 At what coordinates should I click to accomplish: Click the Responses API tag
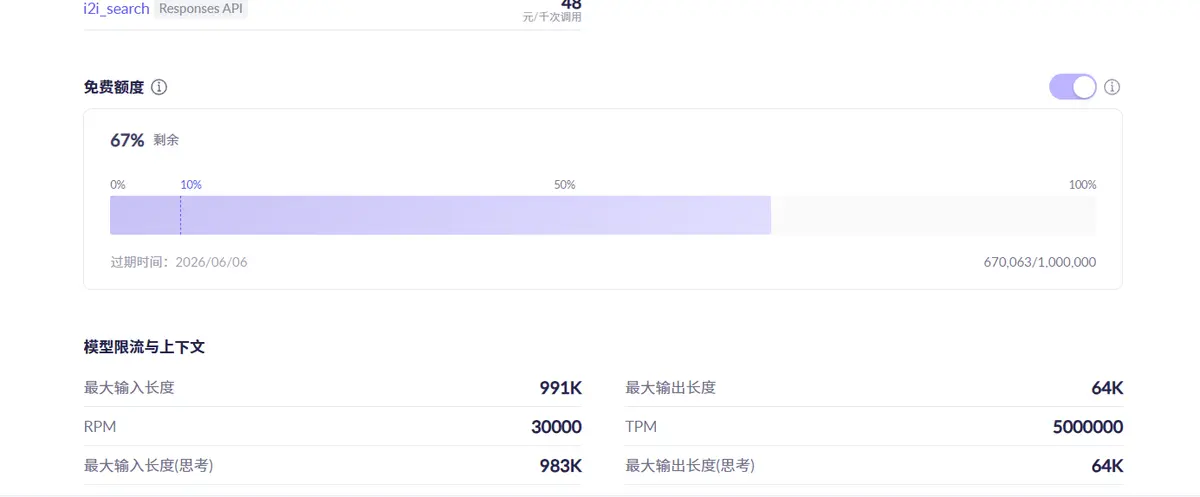202,8
